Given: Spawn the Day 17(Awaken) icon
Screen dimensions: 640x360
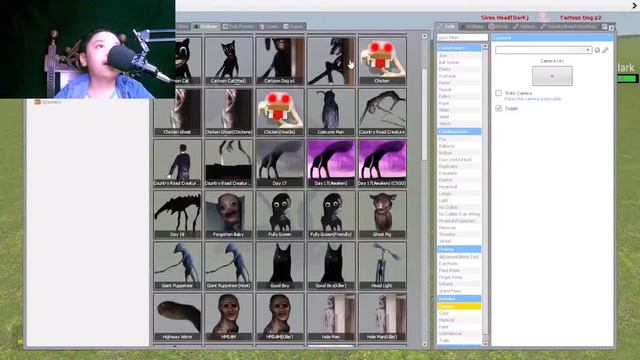Looking at the screenshot, I should (x=331, y=163).
